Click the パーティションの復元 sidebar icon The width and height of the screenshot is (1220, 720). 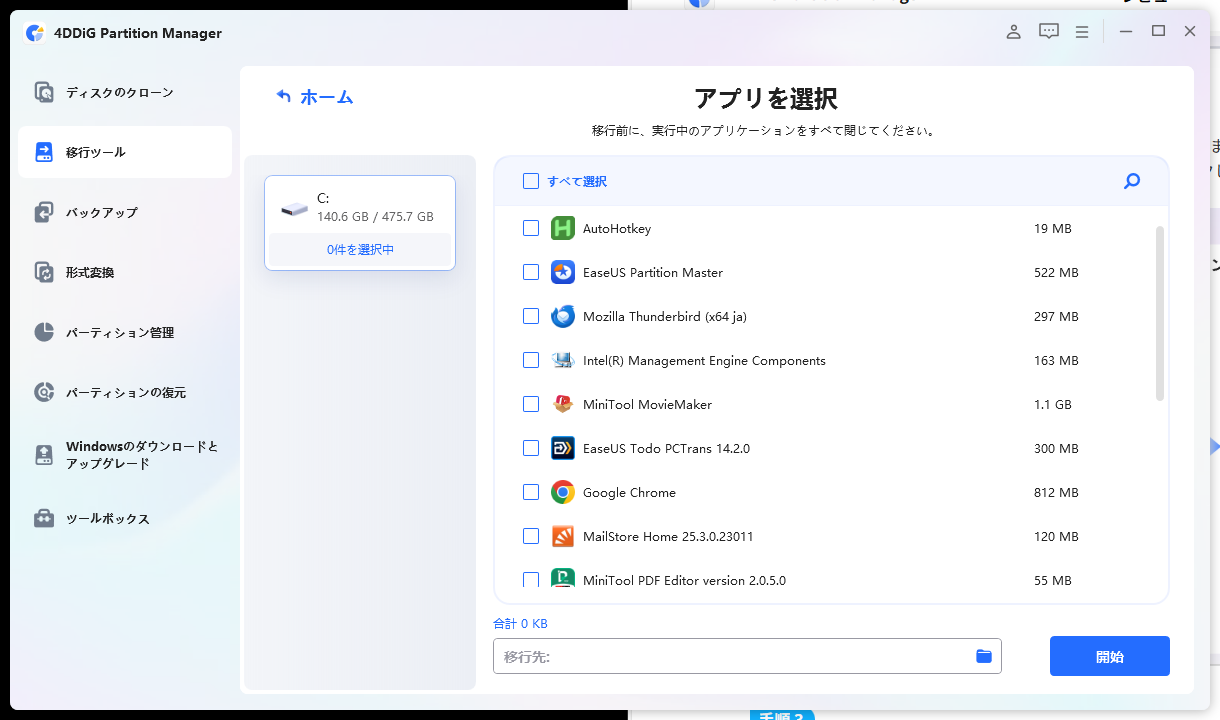(x=44, y=392)
